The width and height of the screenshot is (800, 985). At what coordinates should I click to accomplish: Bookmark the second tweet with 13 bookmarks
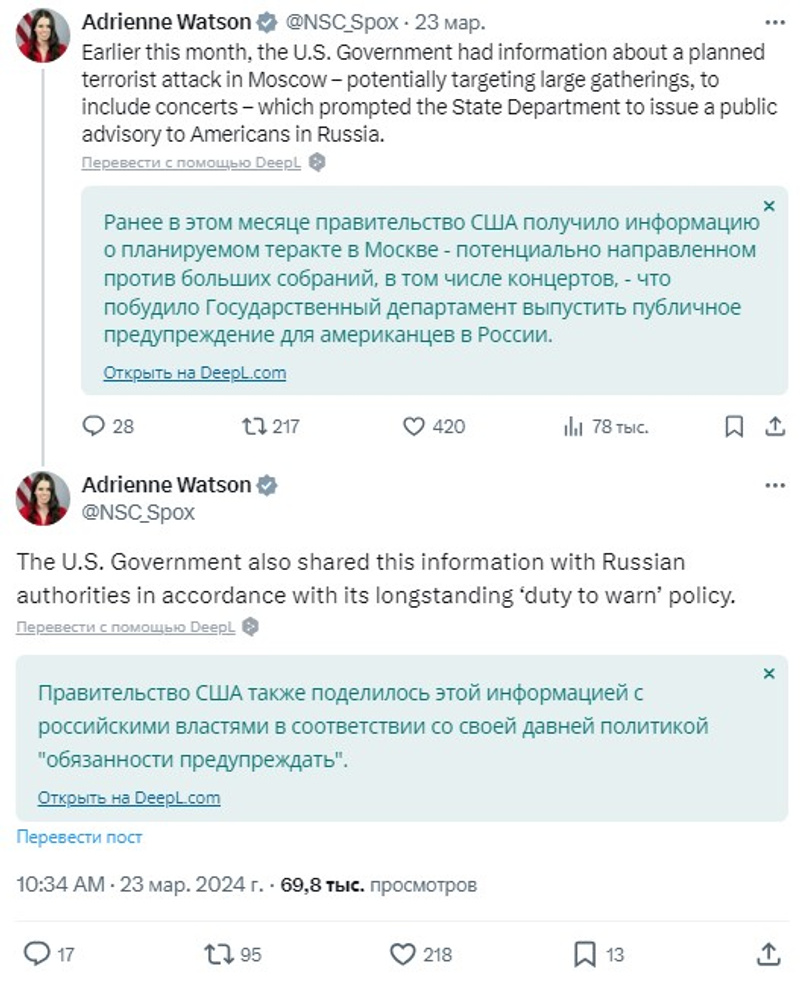tap(585, 954)
